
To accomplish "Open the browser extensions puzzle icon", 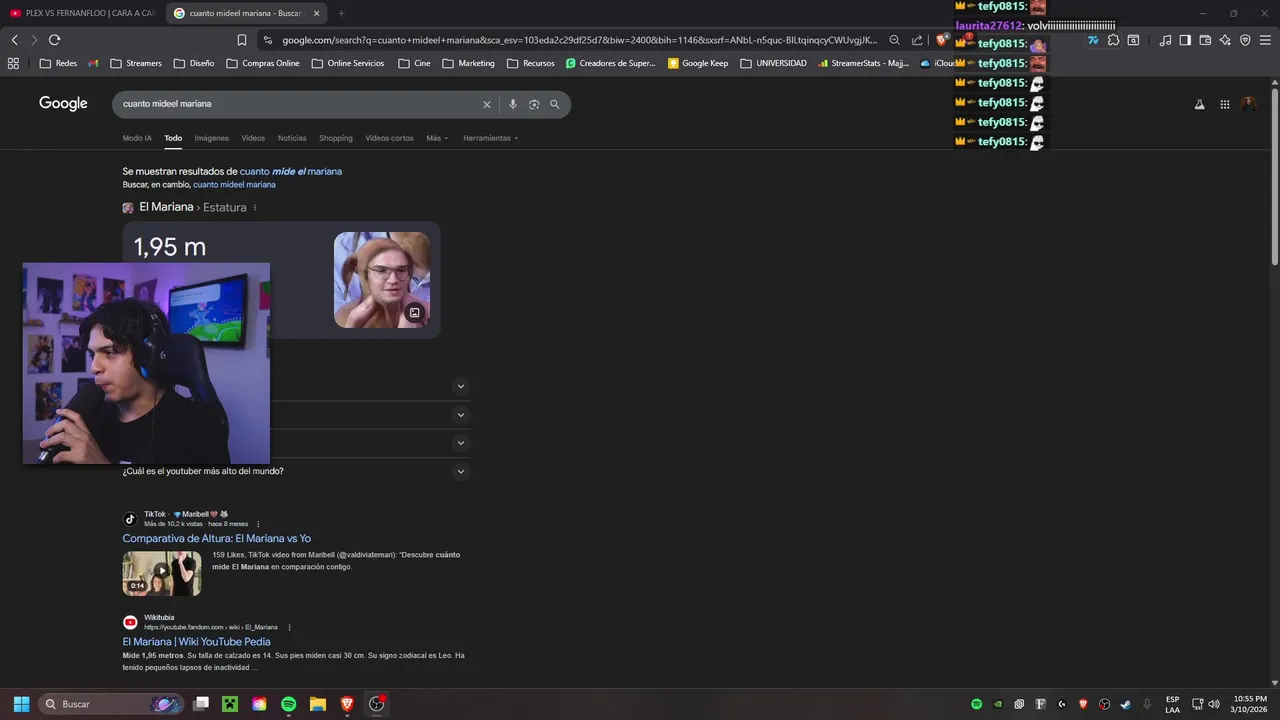I will click(1113, 40).
